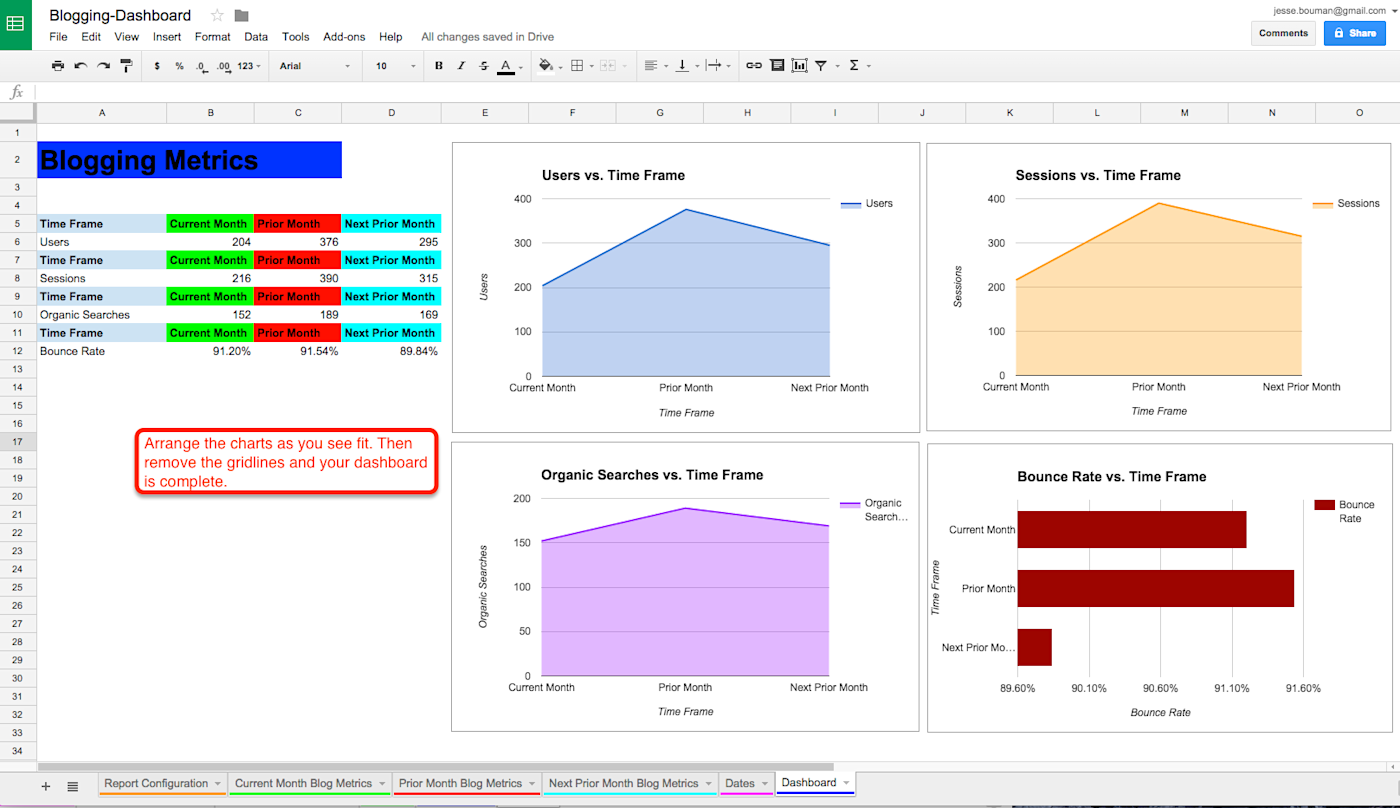Toggle strikethrough formatting
This screenshot has height=808, width=1400.
[x=484, y=66]
